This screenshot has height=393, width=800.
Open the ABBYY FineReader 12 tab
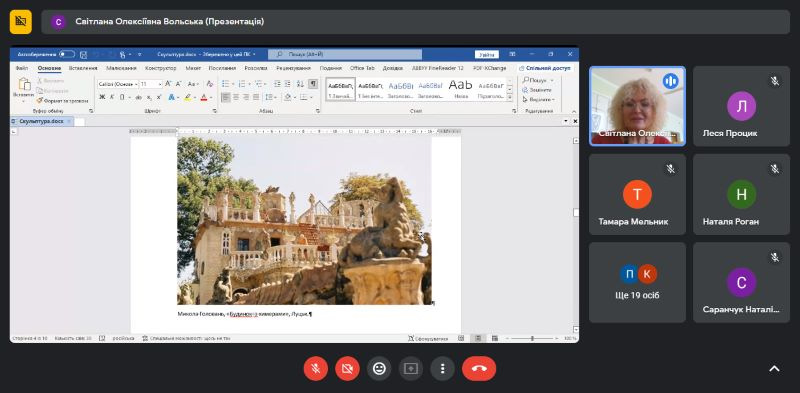click(x=438, y=68)
